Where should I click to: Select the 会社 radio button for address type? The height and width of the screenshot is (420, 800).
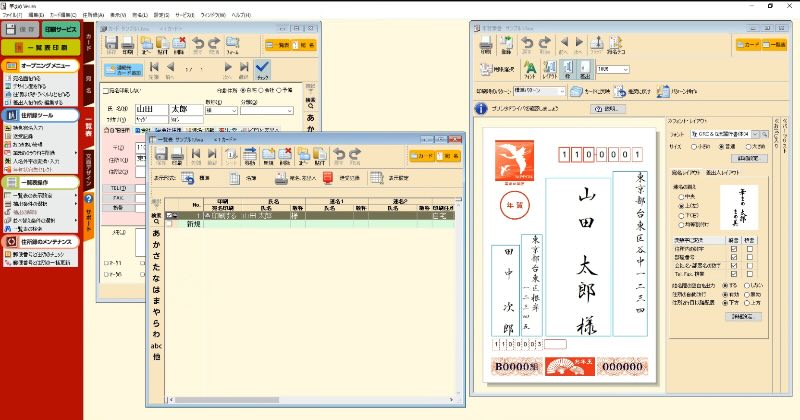tap(263, 91)
